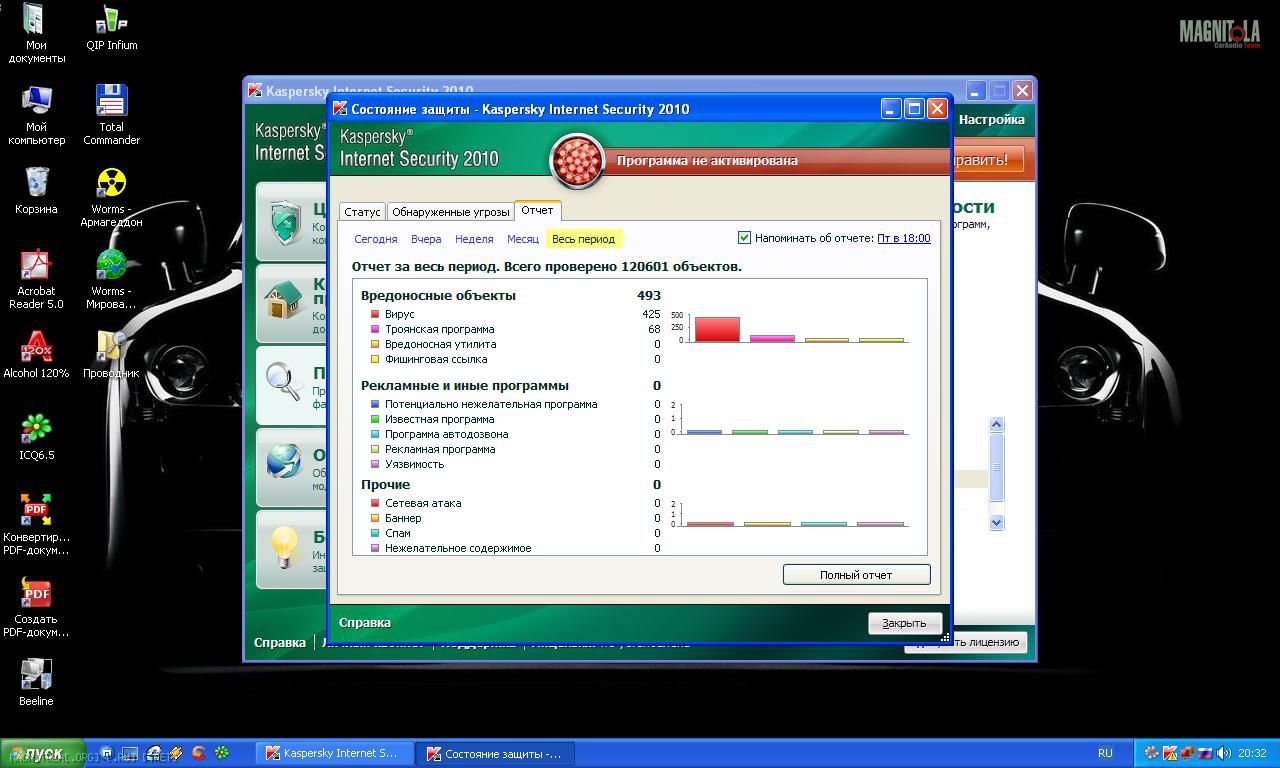Click the main window scrollbar down arrow
The height and width of the screenshot is (768, 1280).
(x=996, y=522)
